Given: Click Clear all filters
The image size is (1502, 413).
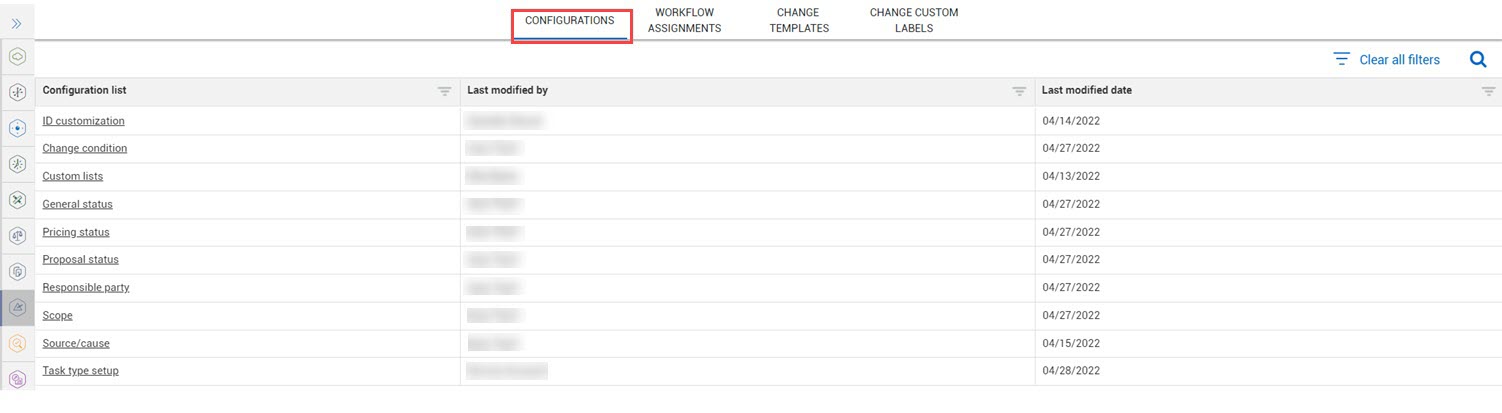Looking at the screenshot, I should click(x=1399, y=60).
